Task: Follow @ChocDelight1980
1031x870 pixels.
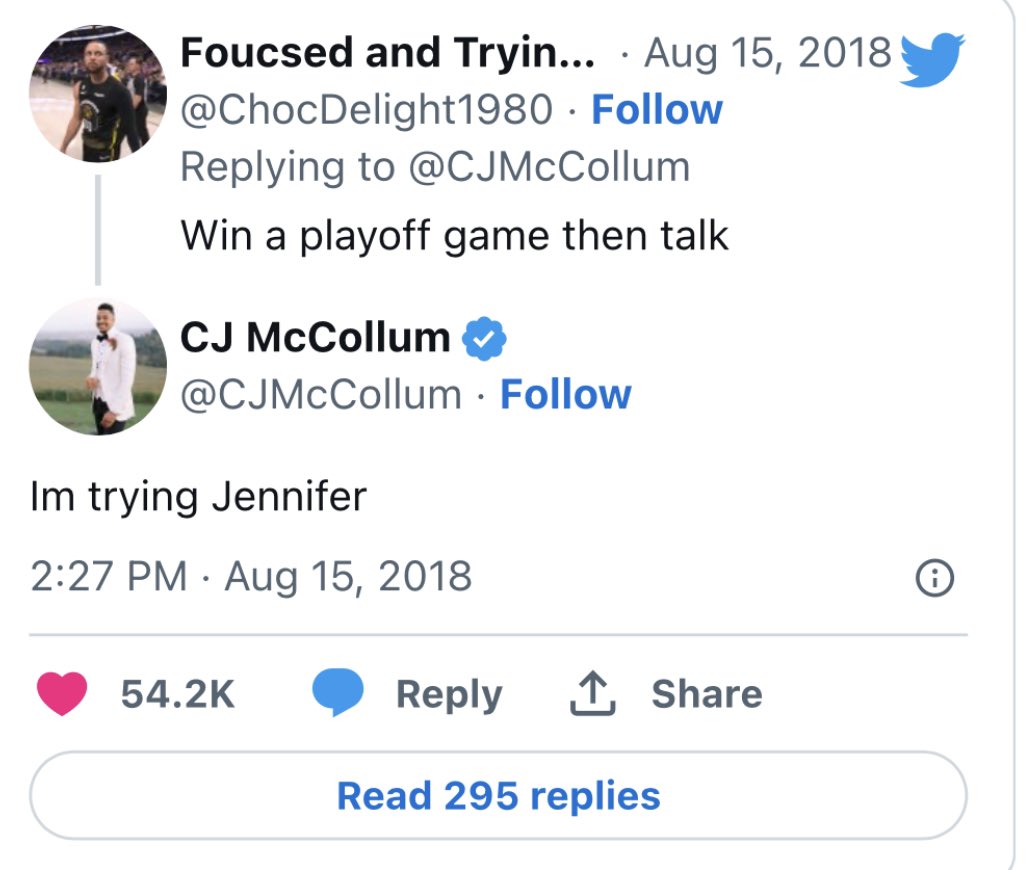Action: click(x=657, y=110)
